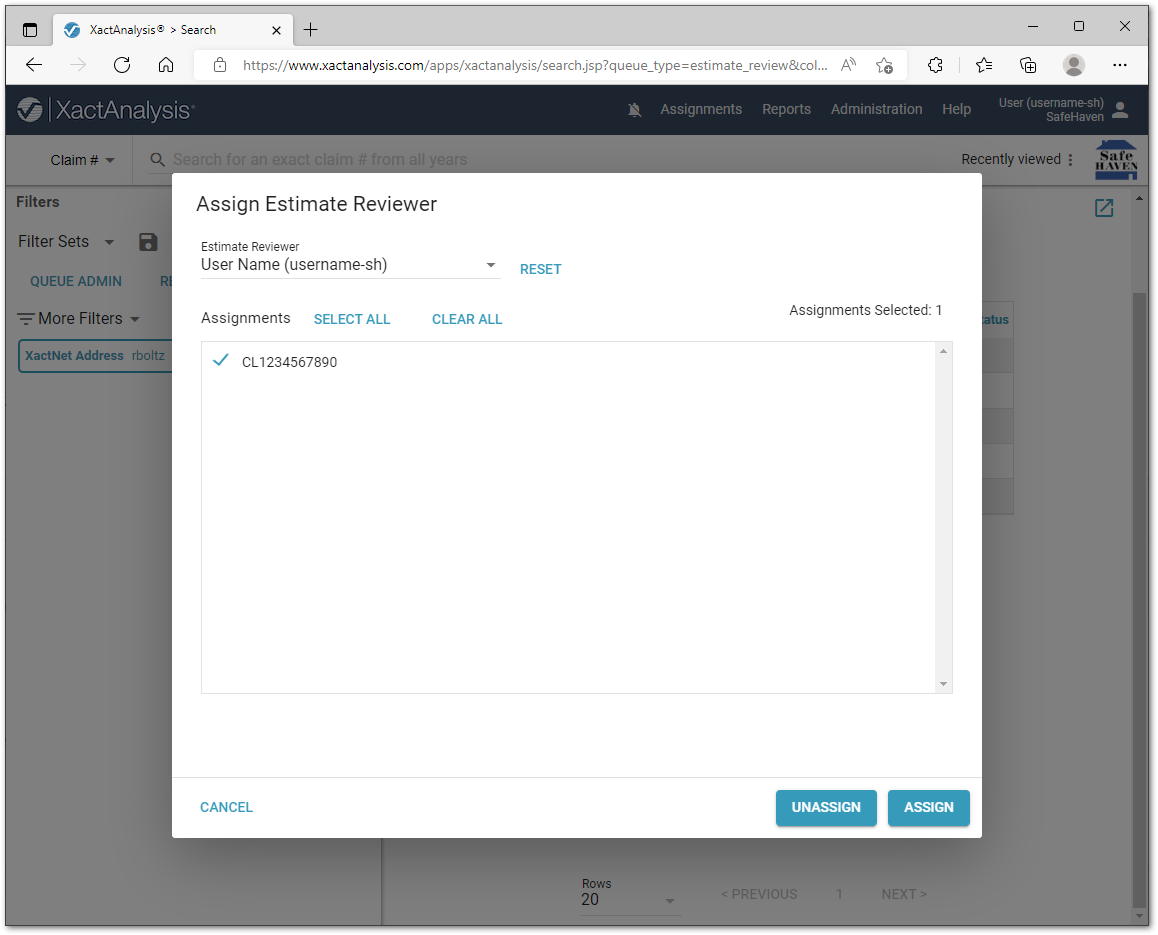Click the browser home icon
The image size is (1158, 935).
click(166, 65)
